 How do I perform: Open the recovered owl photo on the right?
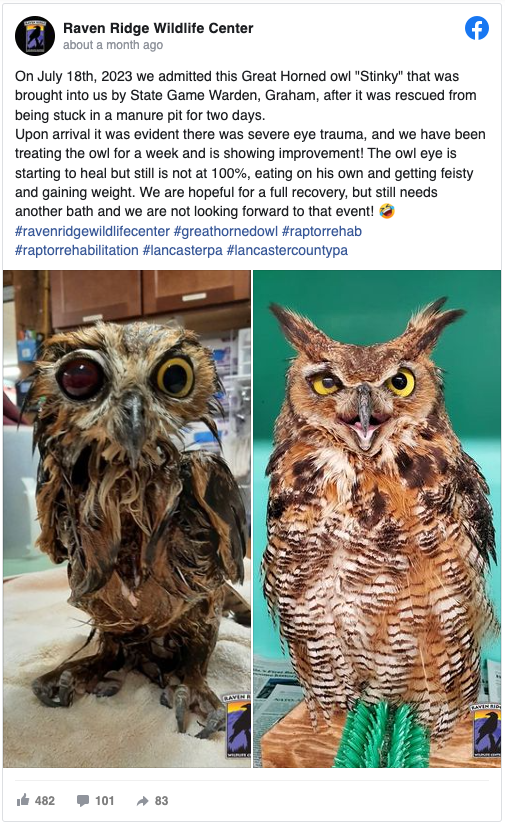[x=377, y=519]
